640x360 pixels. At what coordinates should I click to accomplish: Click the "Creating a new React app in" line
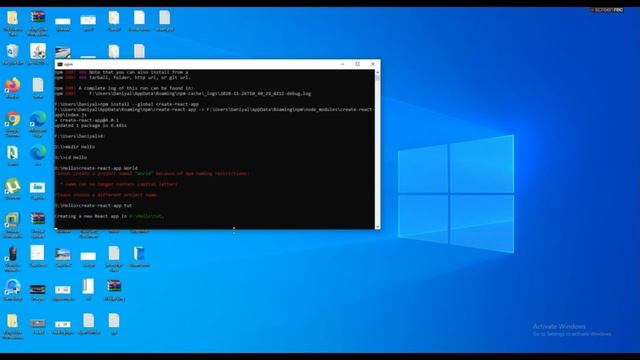[x=109, y=216]
